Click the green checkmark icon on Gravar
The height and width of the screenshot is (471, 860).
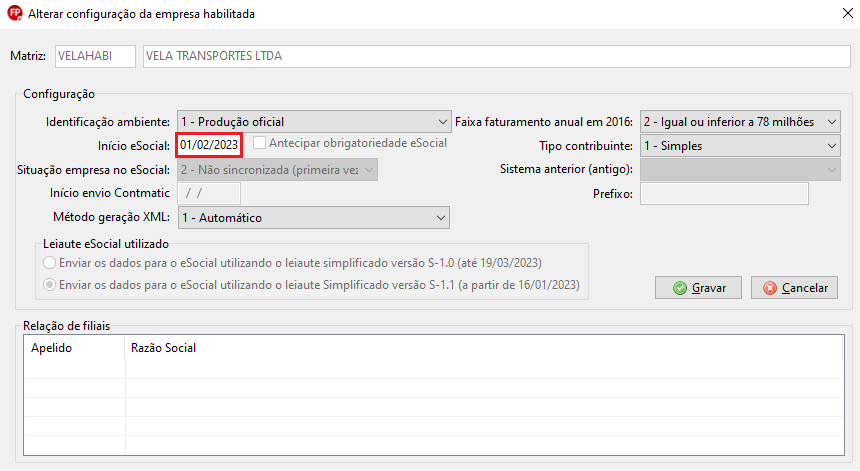pos(680,288)
